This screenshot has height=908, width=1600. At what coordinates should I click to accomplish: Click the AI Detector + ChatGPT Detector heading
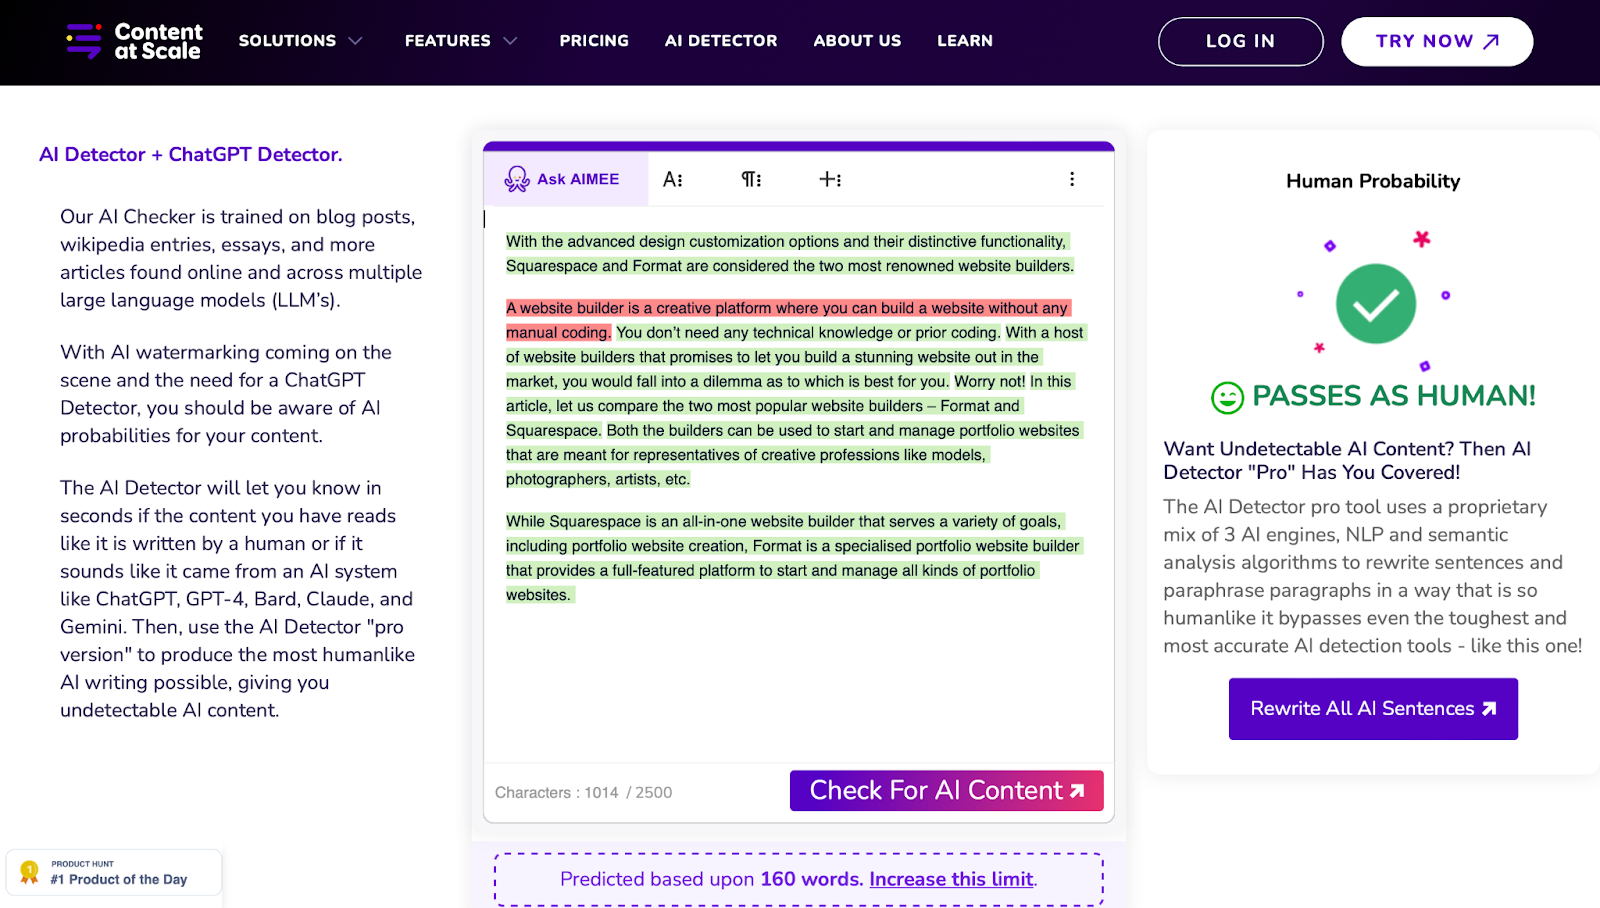(x=191, y=155)
